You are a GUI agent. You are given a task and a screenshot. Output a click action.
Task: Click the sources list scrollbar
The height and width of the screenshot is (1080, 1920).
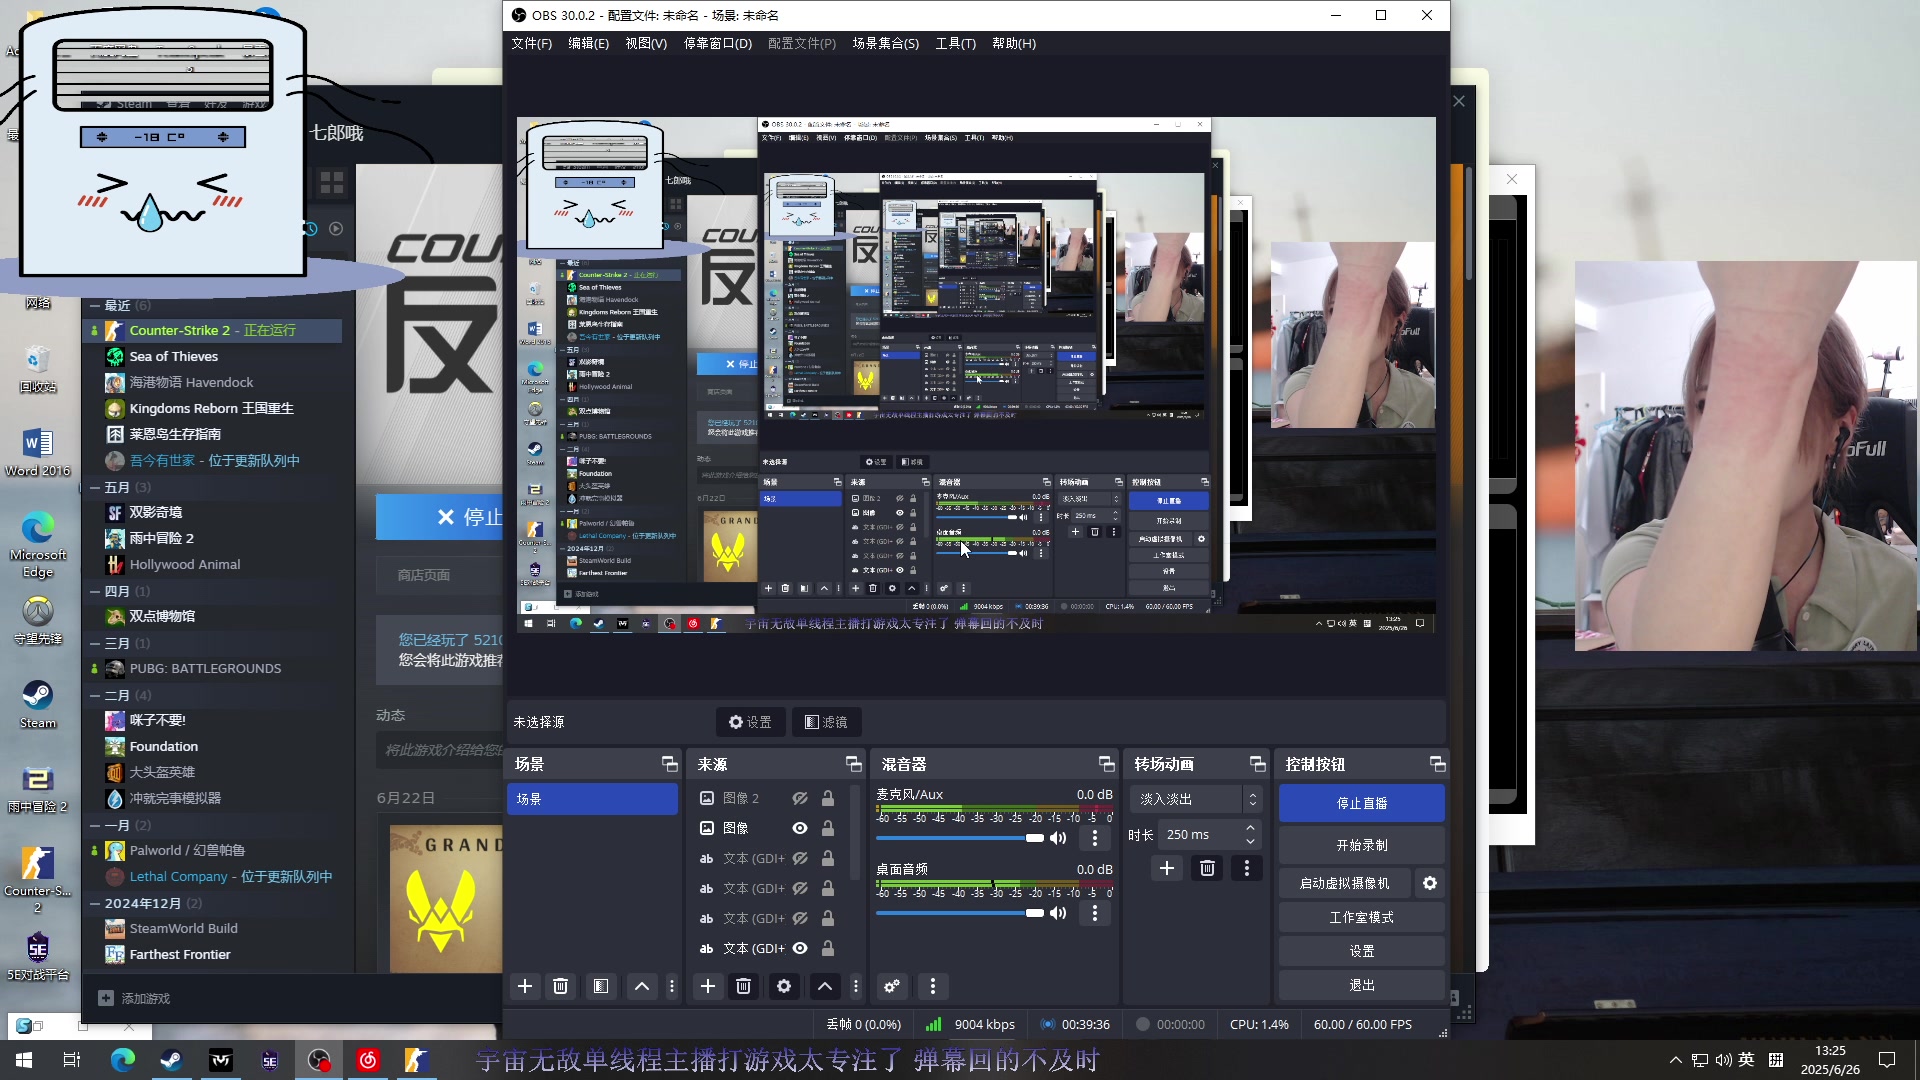click(855, 832)
